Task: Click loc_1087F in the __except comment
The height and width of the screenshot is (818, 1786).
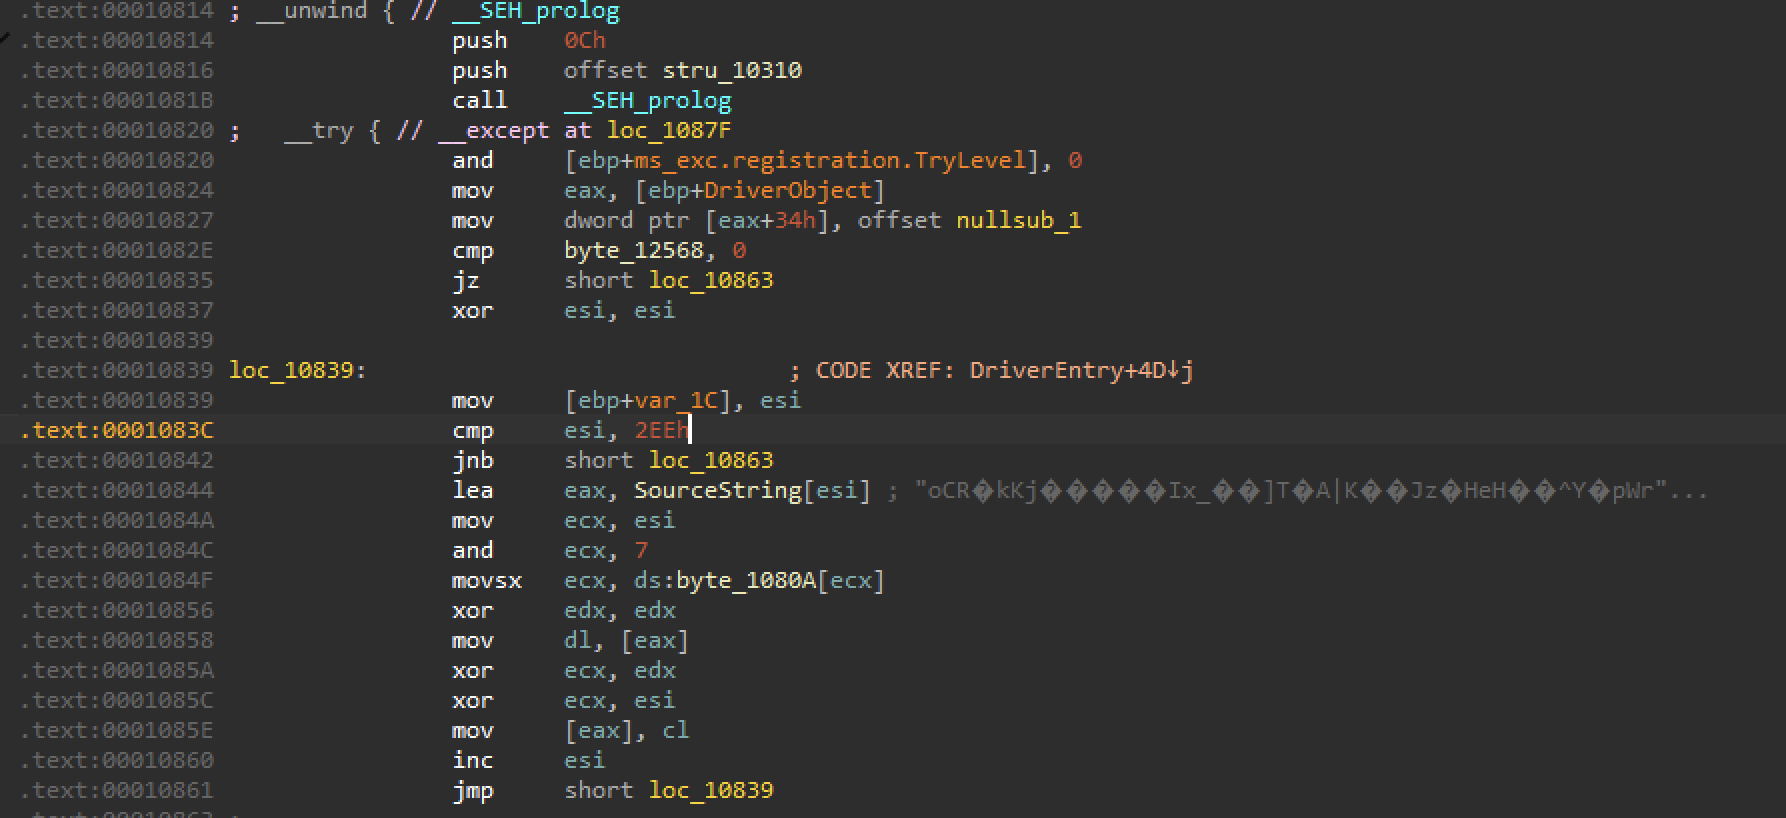Action: (668, 130)
